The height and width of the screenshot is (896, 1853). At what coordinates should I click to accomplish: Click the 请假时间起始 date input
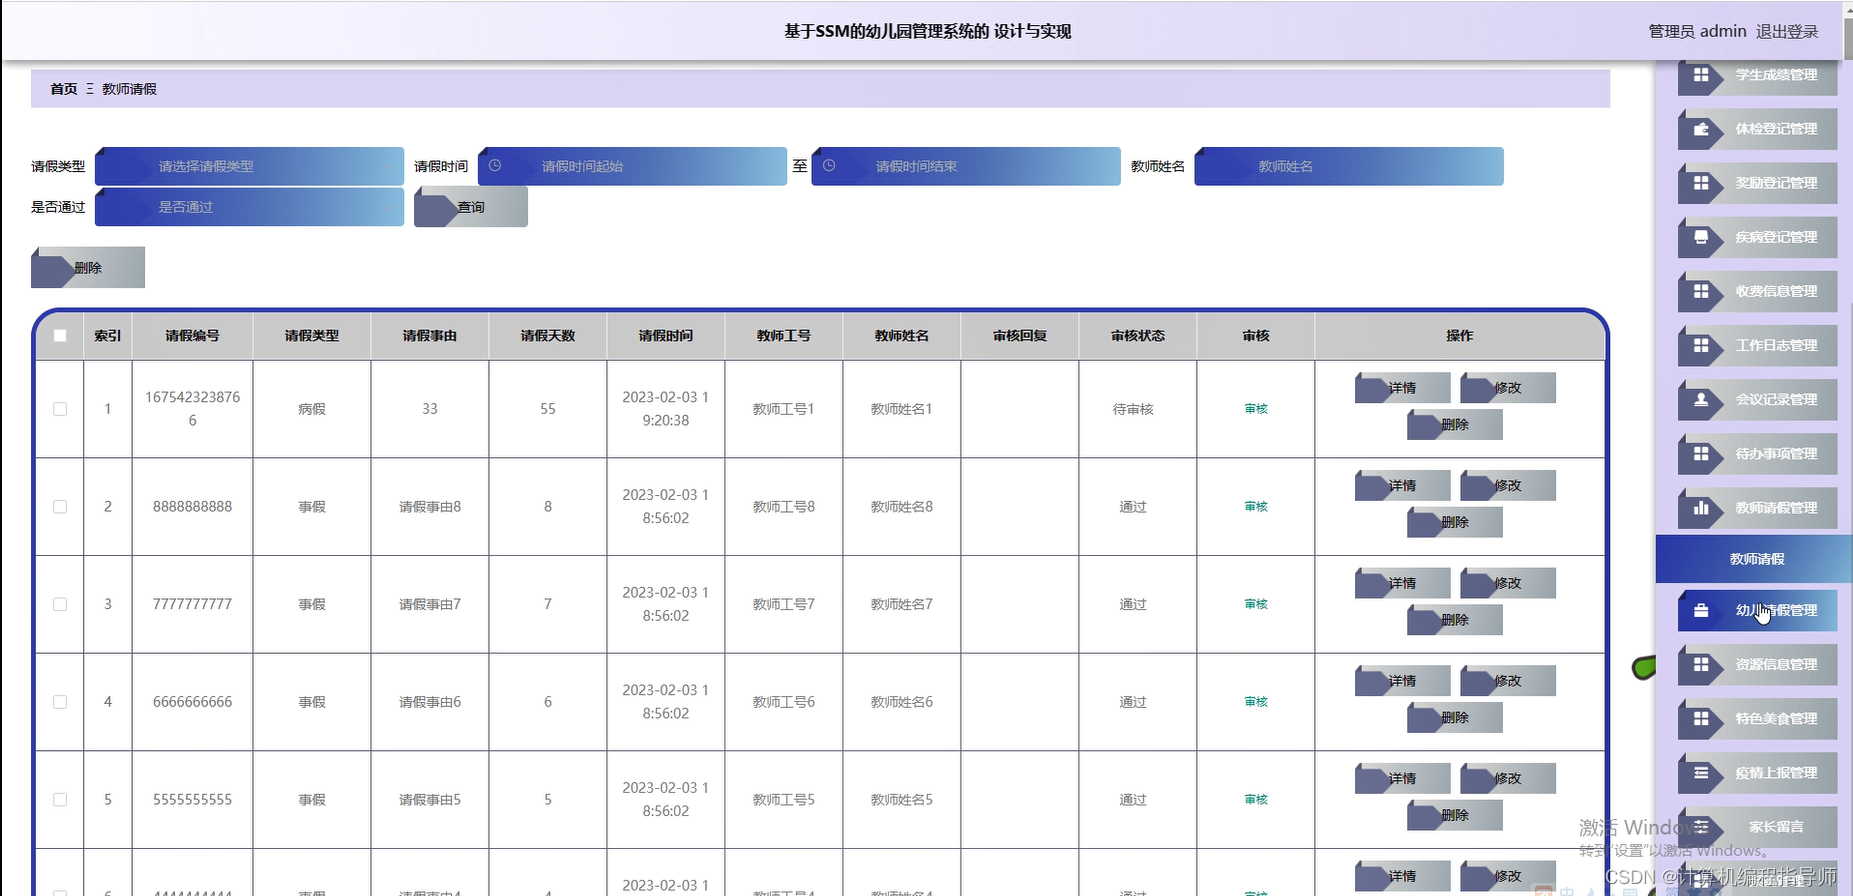632,166
